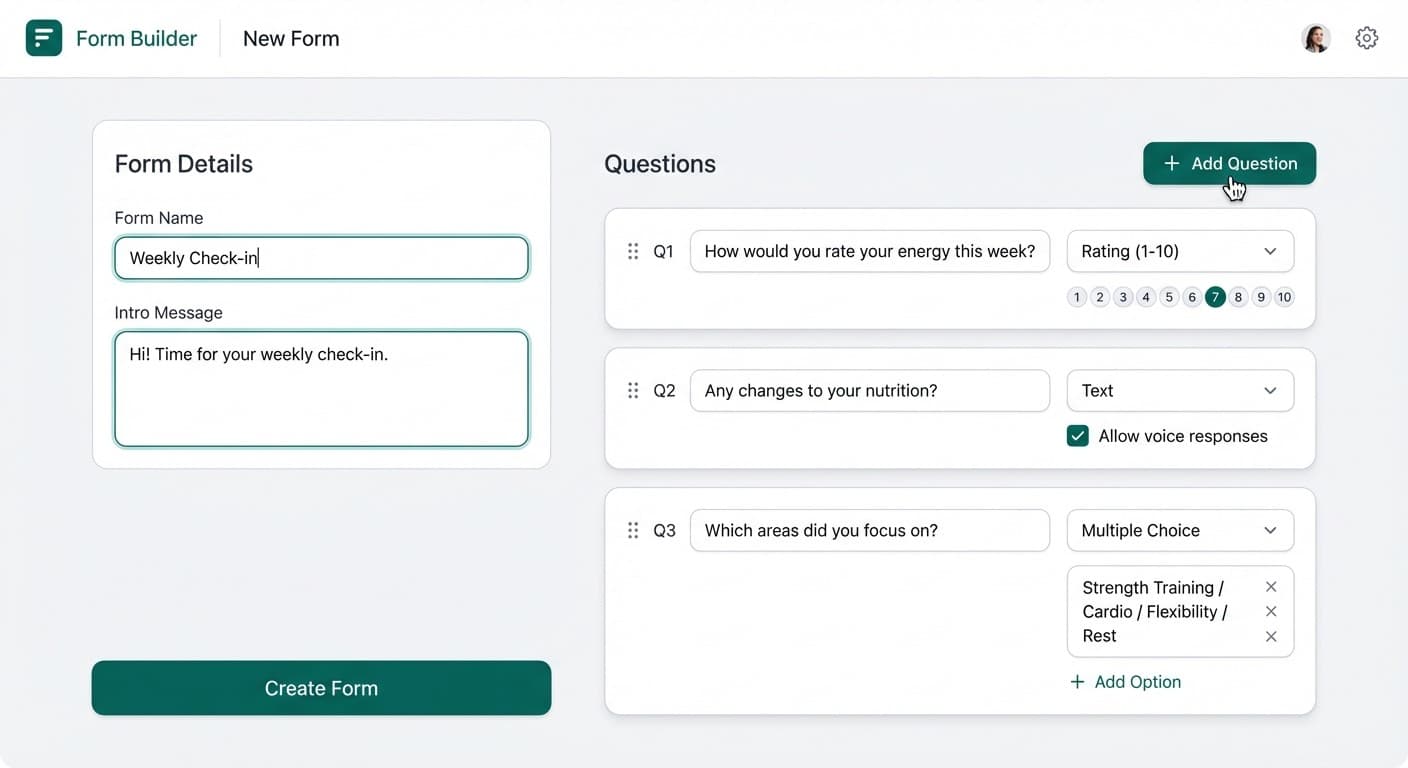Viewport: 1408px width, 768px height.
Task: Select the Form Builder menu title
Action: point(136,37)
